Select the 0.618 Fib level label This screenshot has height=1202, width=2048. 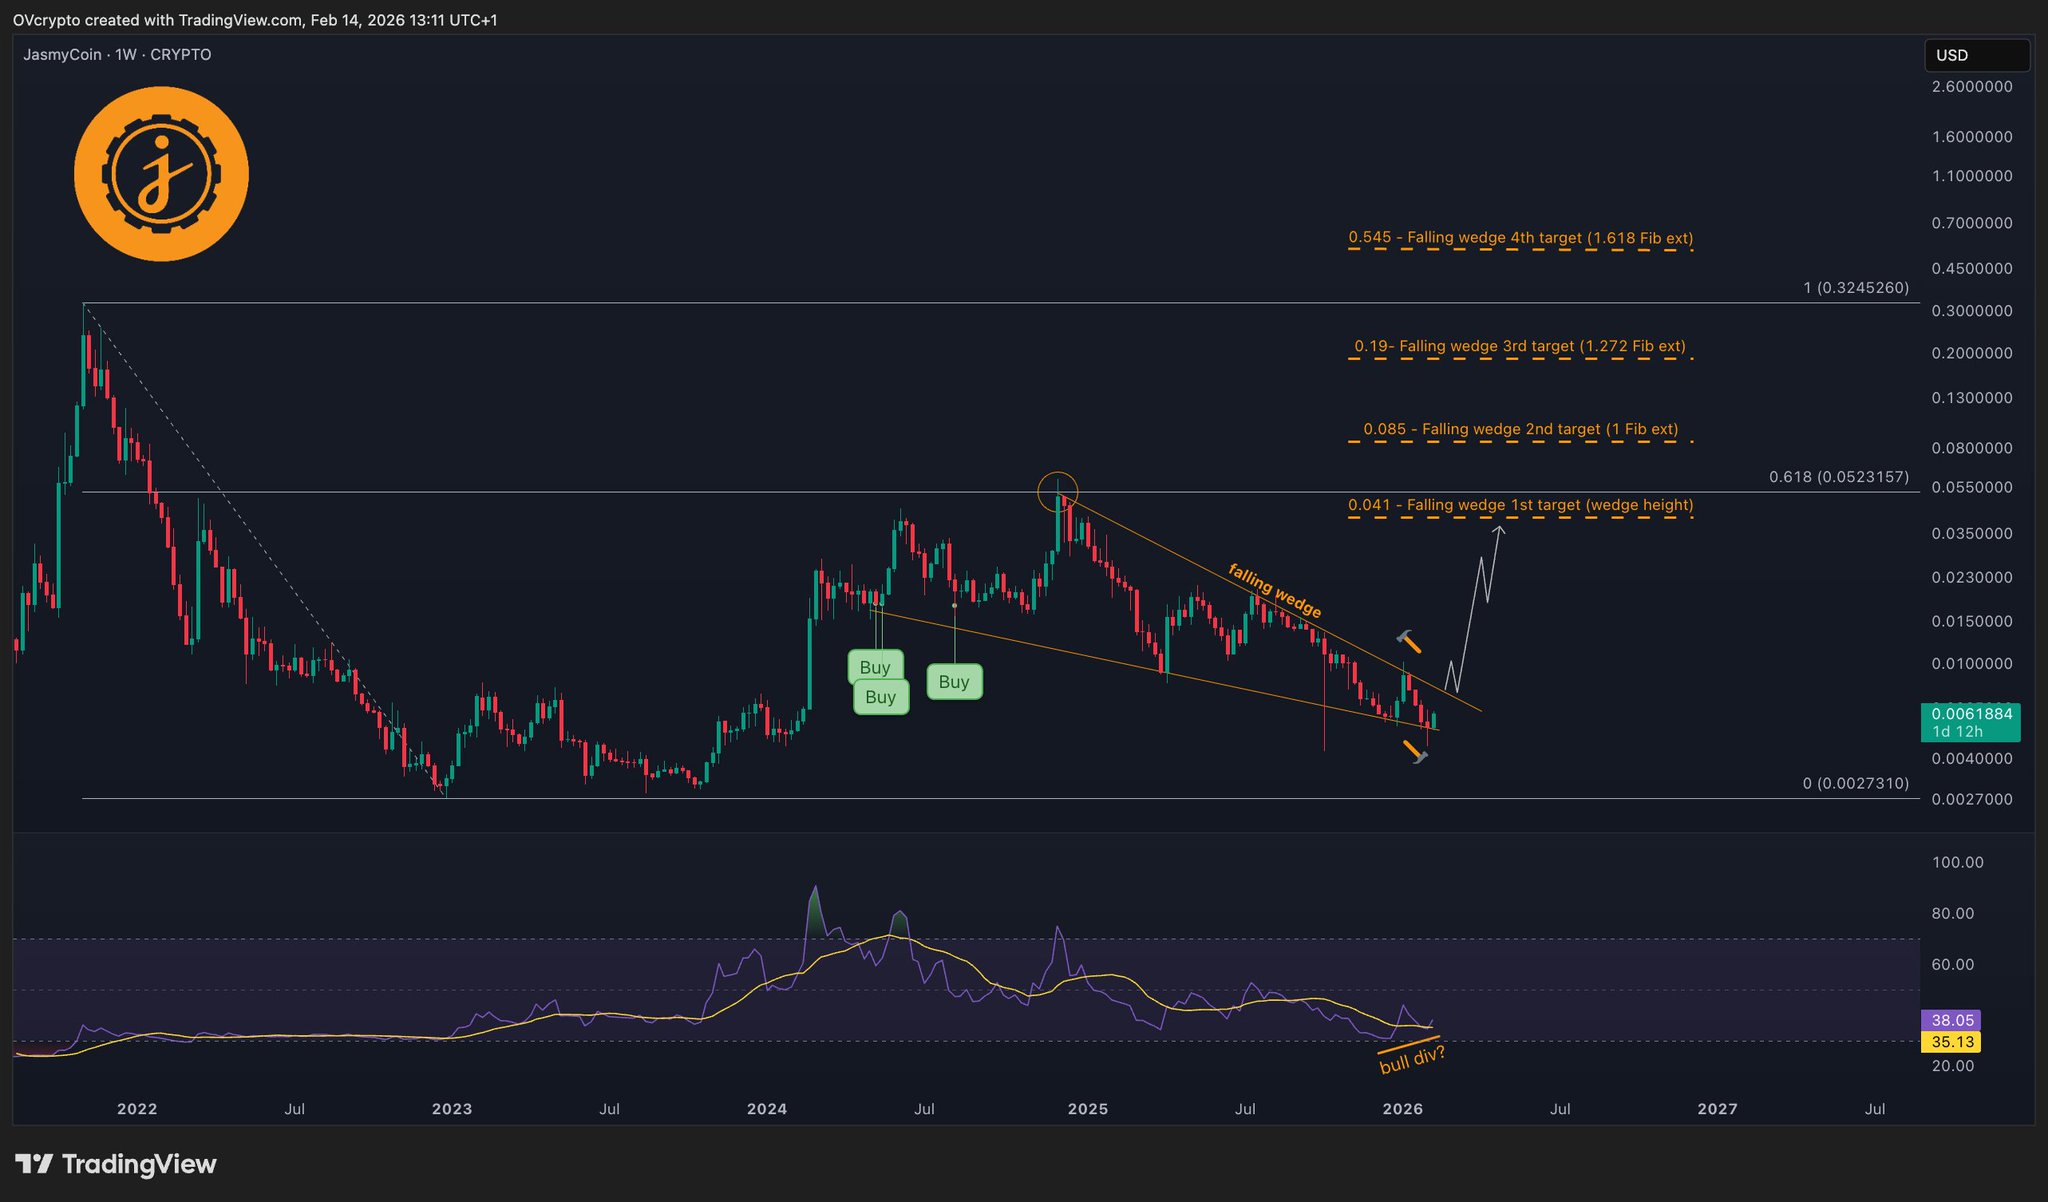pyautogui.click(x=1838, y=477)
